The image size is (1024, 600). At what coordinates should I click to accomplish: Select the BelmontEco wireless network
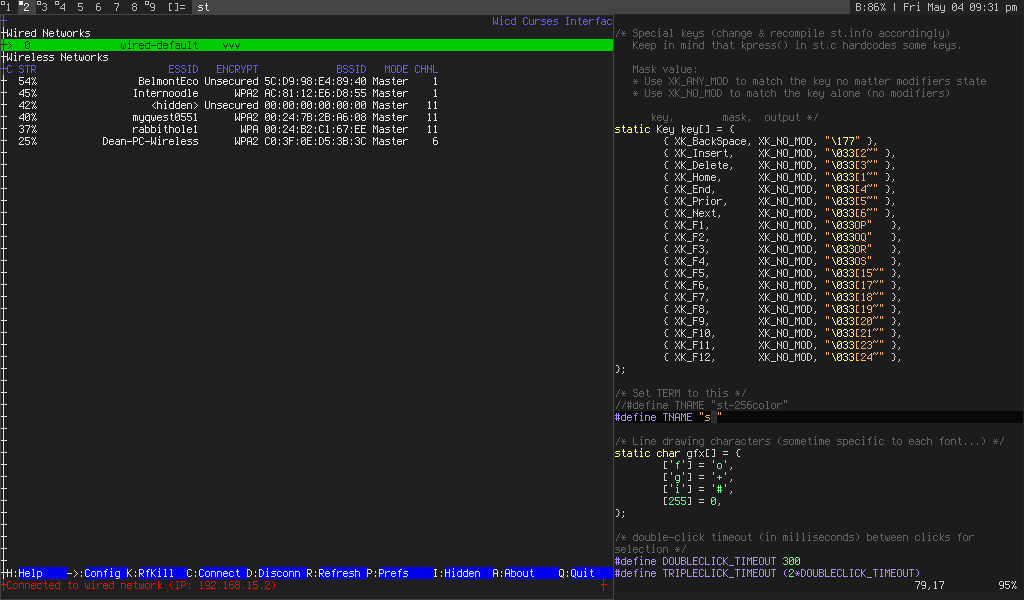(x=168, y=81)
